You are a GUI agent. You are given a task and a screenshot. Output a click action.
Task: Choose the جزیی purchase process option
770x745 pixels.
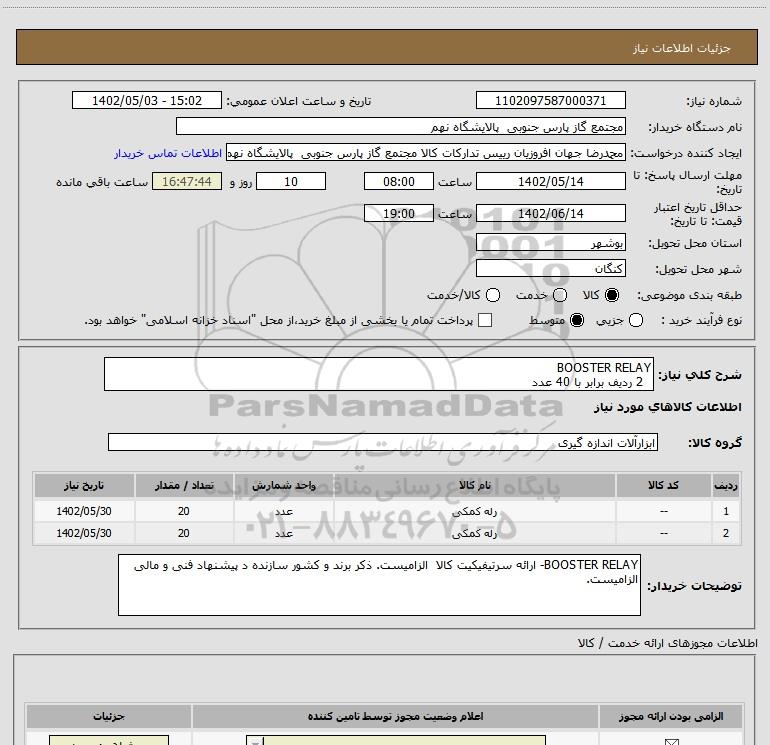click(x=636, y=320)
